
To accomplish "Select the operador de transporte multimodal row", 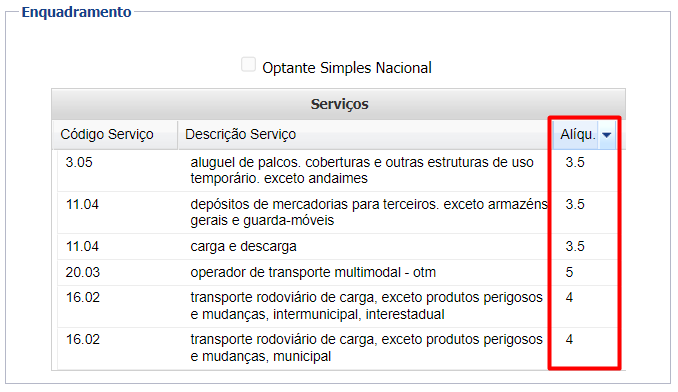I will click(337, 273).
